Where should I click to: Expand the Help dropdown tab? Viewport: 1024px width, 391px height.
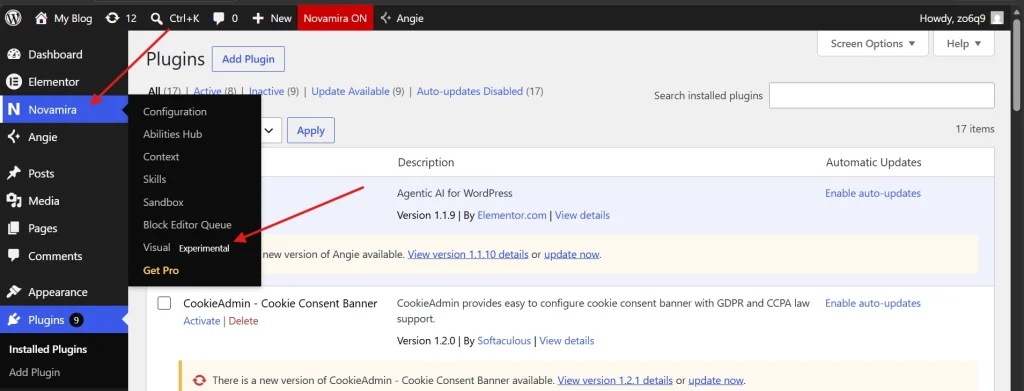pyautogui.click(x=964, y=44)
